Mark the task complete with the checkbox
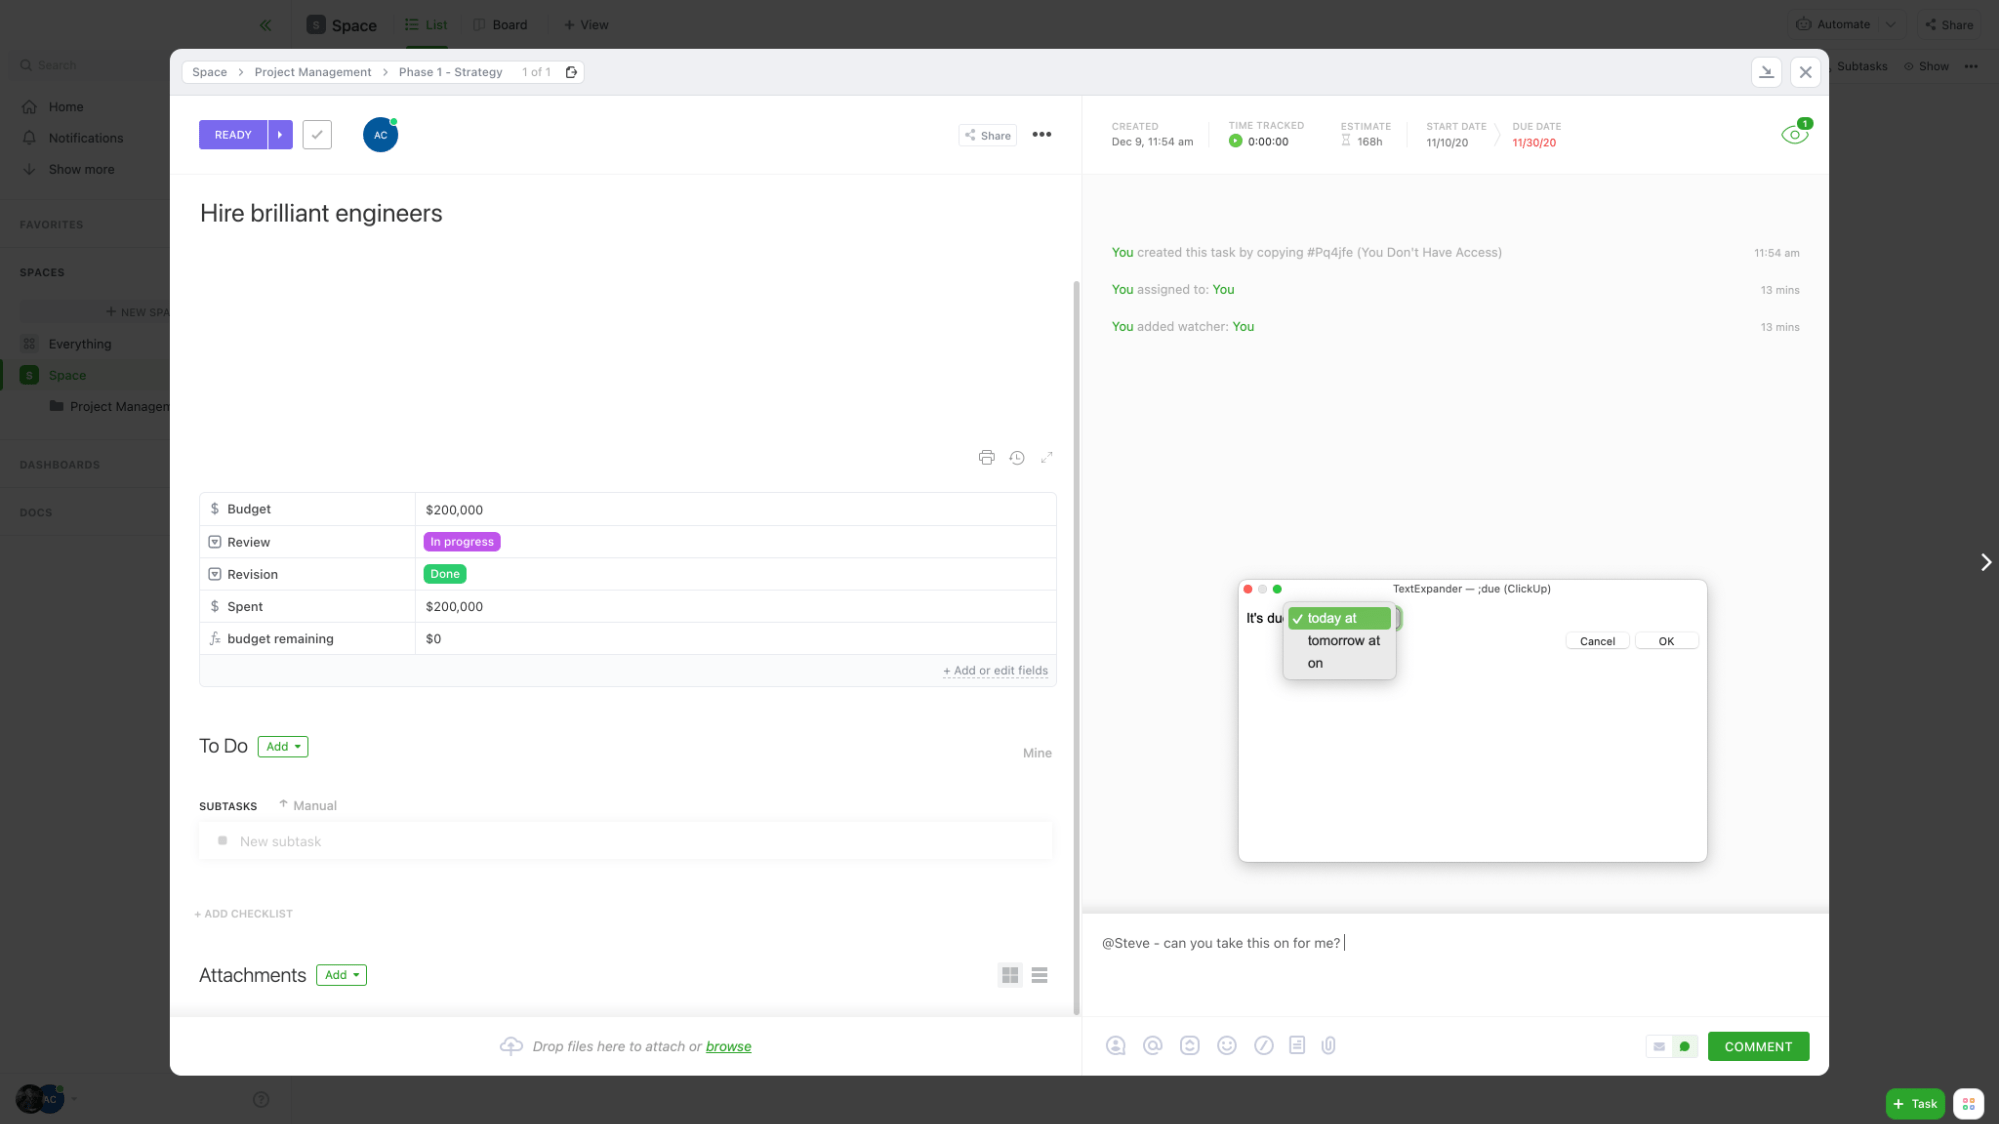Image resolution: width=1999 pixels, height=1125 pixels. click(317, 135)
